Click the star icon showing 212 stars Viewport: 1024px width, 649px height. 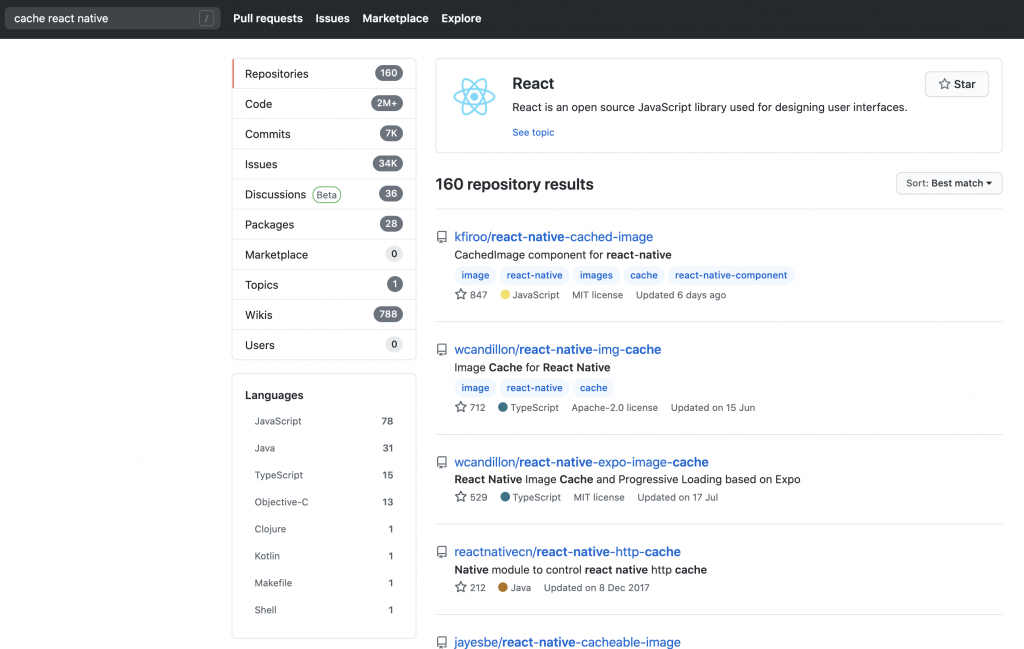[x=460, y=587]
